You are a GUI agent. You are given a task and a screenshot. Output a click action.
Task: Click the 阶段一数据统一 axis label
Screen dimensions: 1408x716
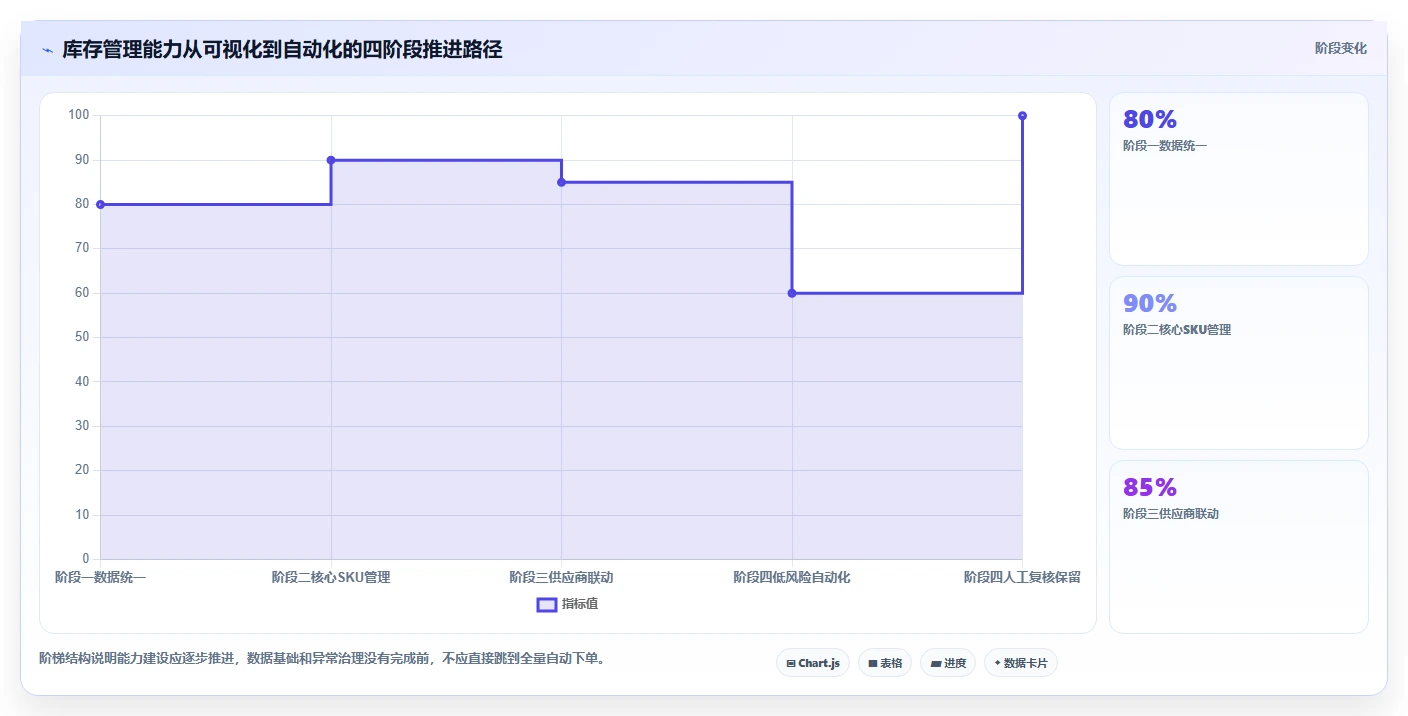point(100,577)
